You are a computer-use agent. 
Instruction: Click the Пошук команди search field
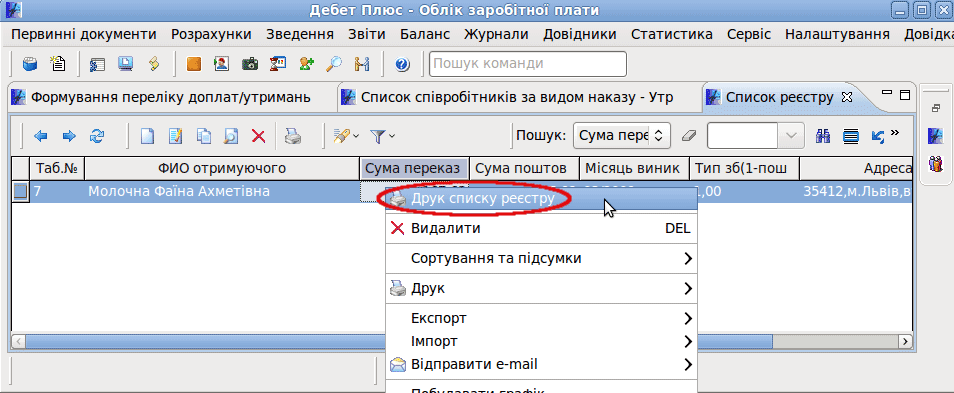coord(527,64)
